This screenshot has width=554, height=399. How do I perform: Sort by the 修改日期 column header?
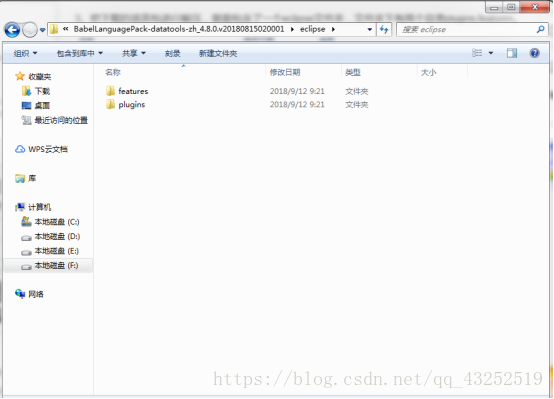(285, 72)
